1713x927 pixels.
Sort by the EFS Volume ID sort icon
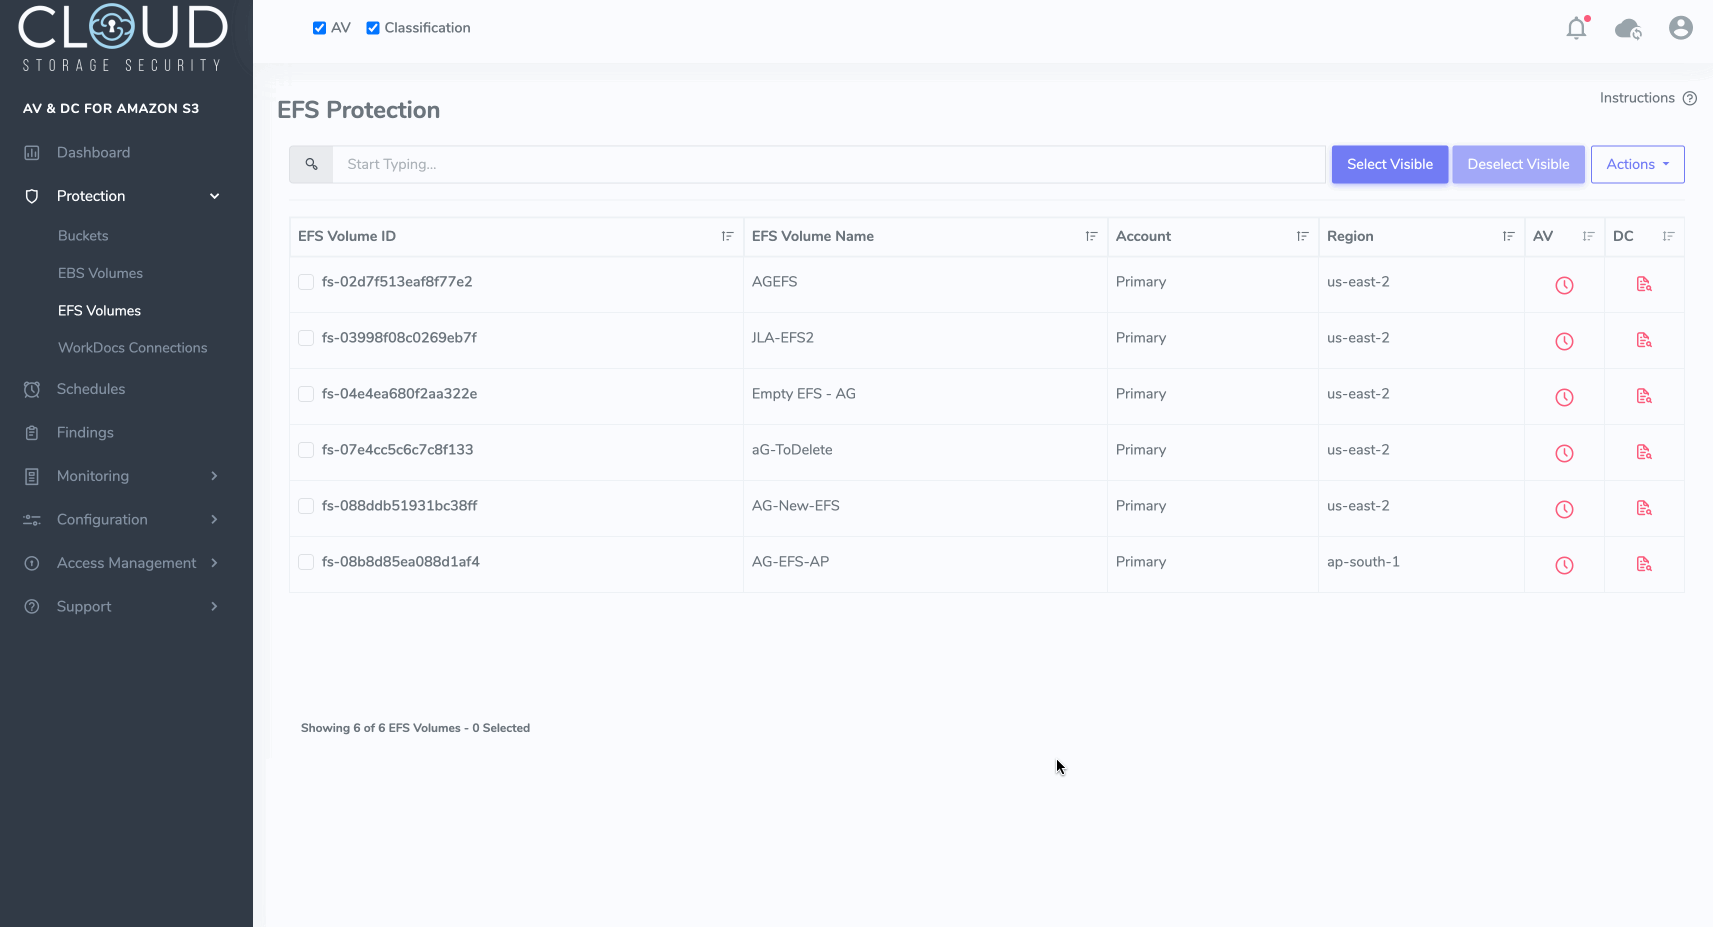click(x=727, y=237)
